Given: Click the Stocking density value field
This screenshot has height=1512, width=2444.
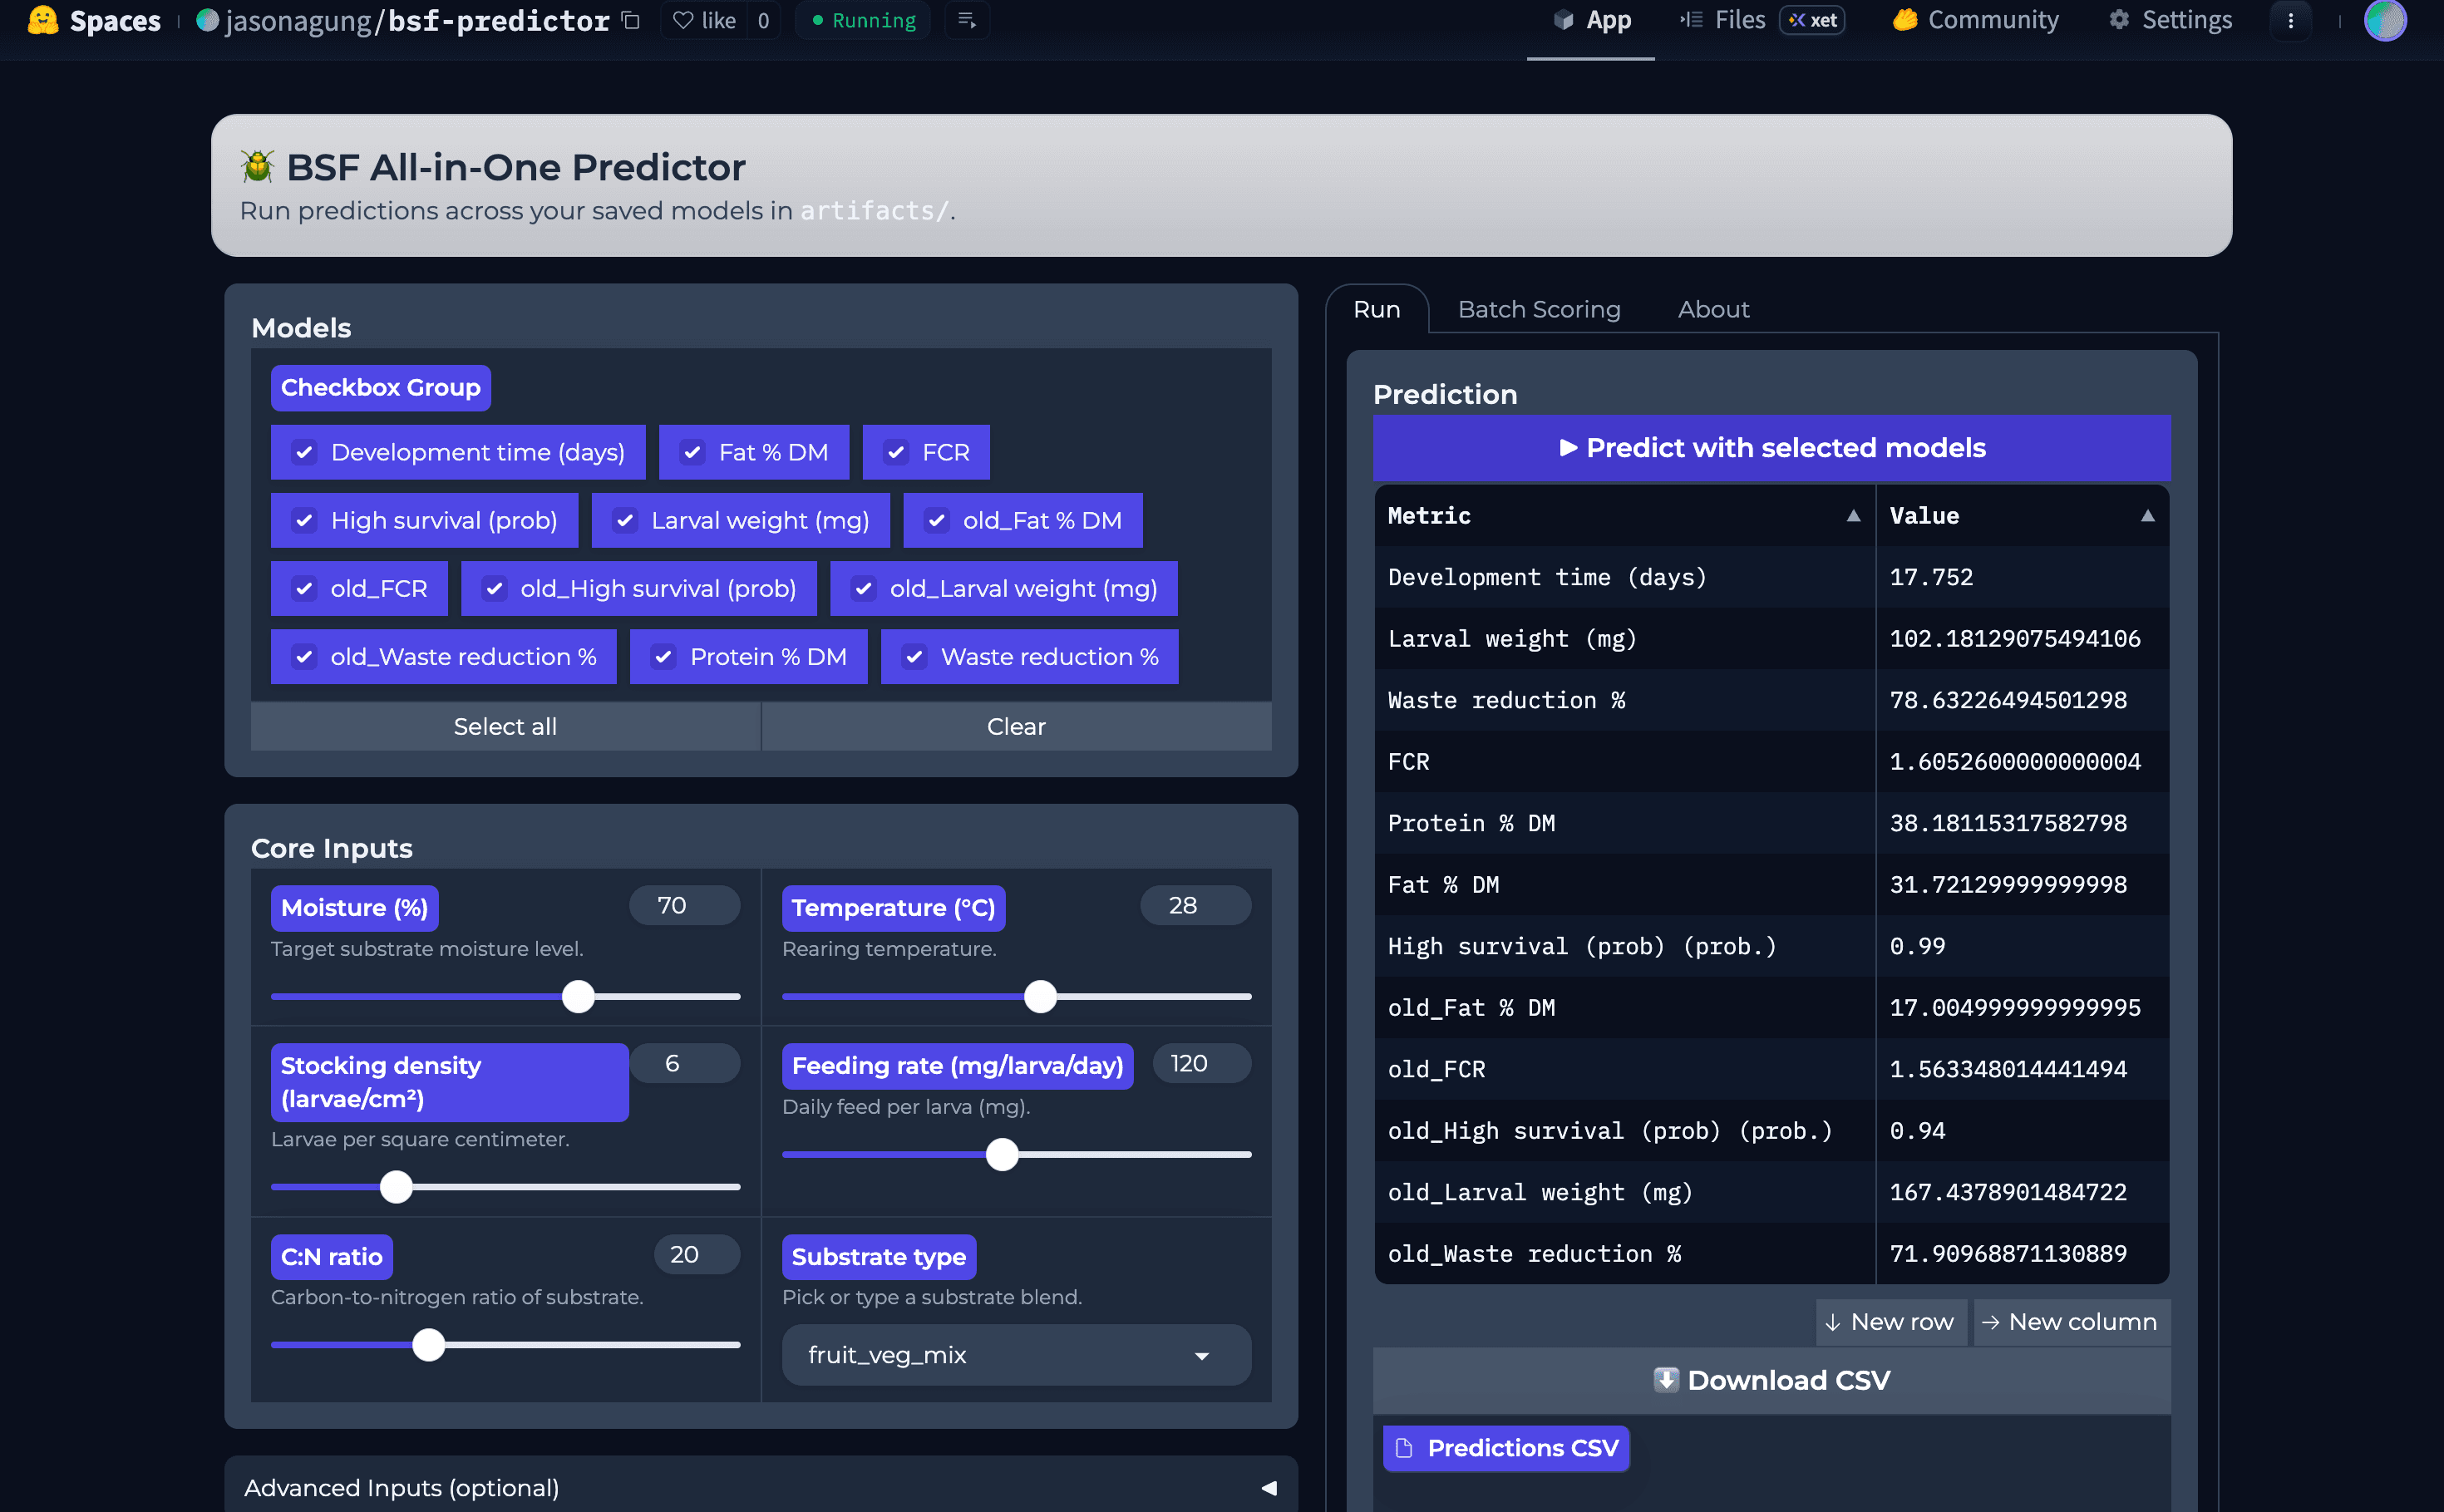Looking at the screenshot, I should tap(684, 1064).
